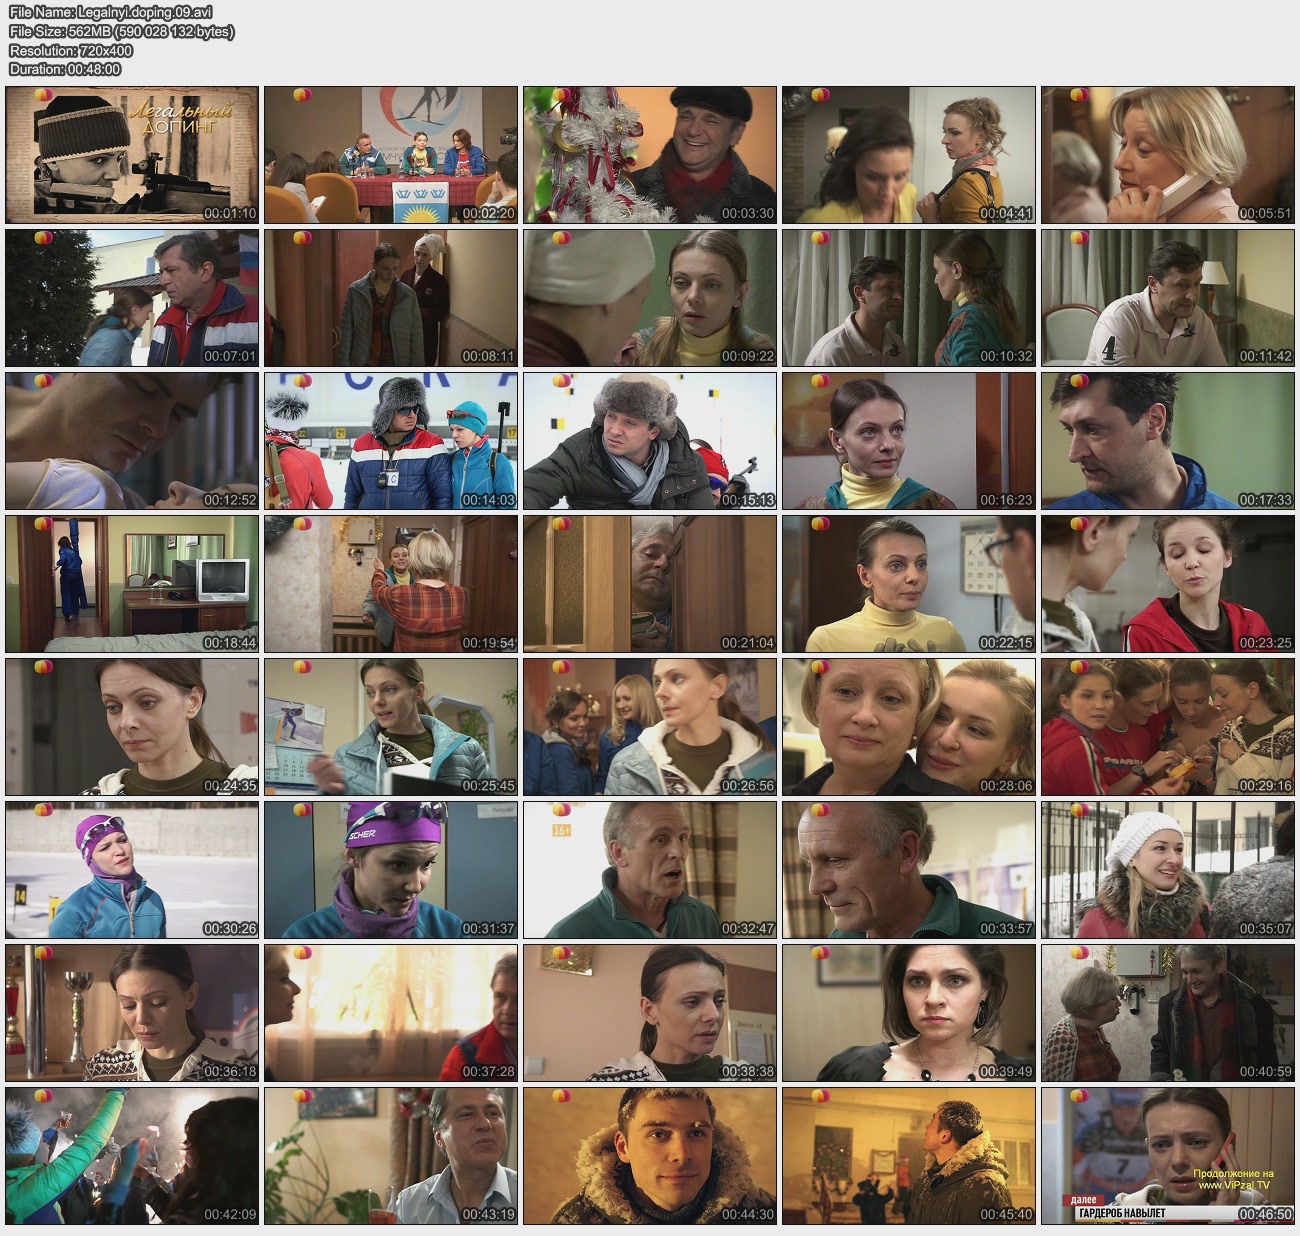Open the thumbnail at 00:02:20 press conference
The width and height of the screenshot is (1300, 1236).
pyautogui.click(x=391, y=155)
